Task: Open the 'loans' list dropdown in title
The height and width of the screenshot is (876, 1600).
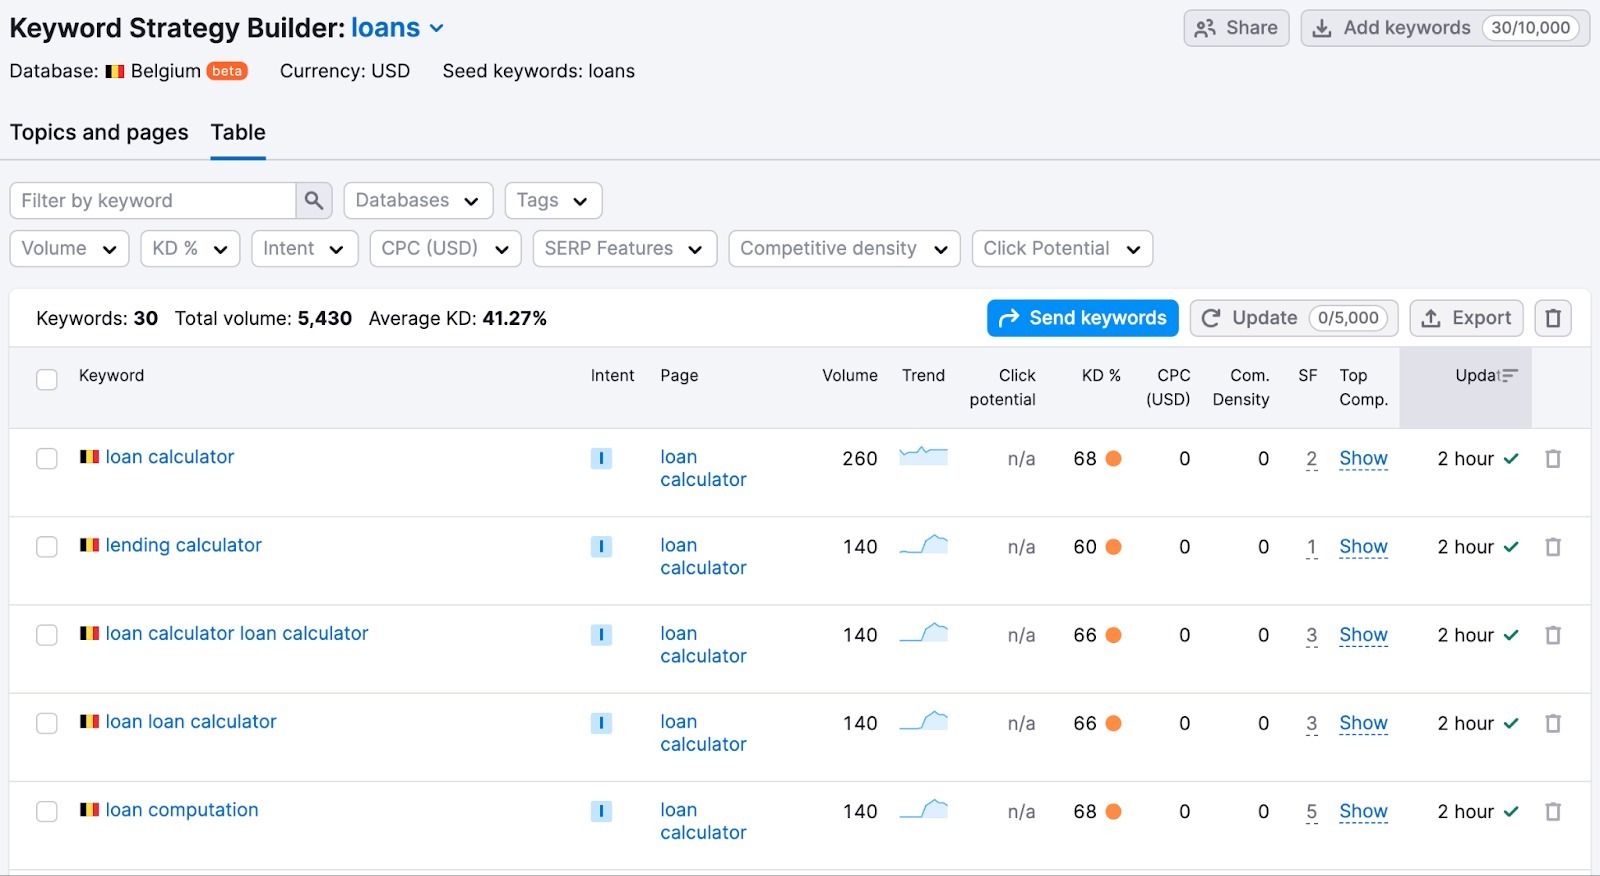Action: tap(397, 28)
